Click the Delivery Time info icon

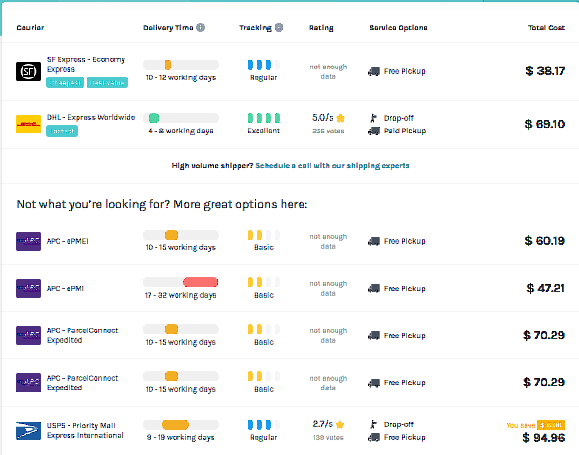(200, 27)
